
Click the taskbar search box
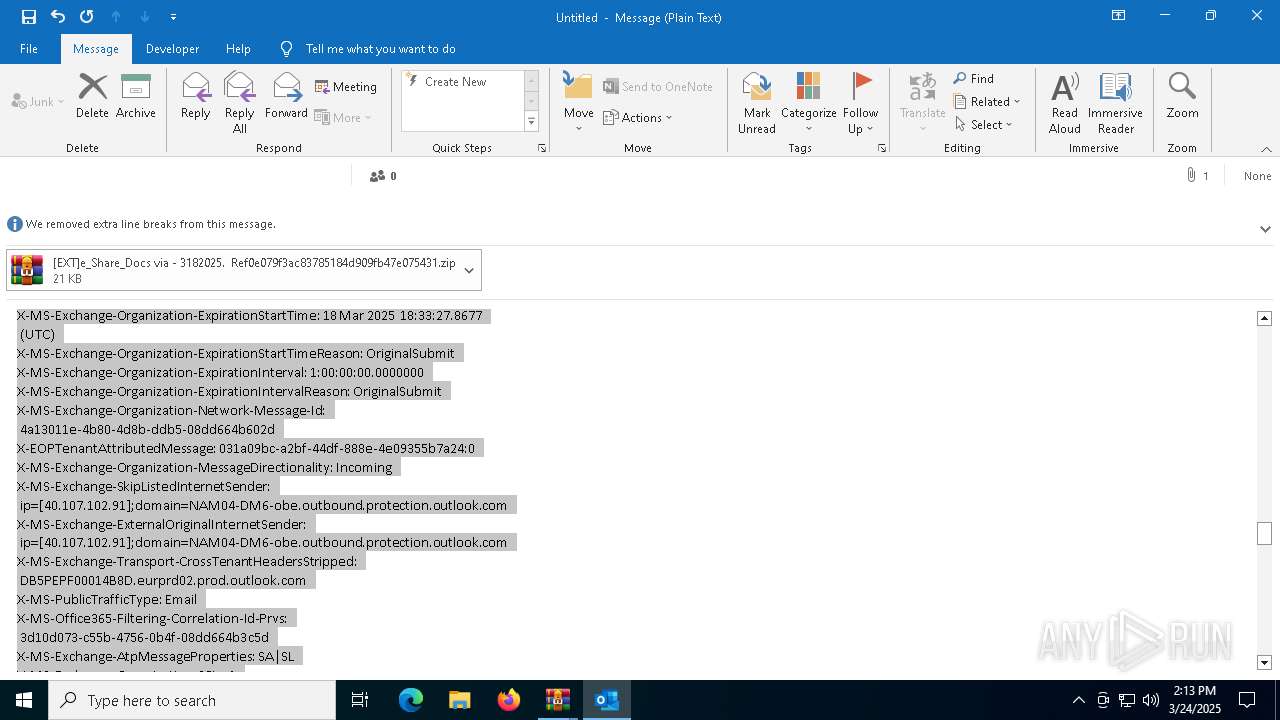click(x=192, y=700)
